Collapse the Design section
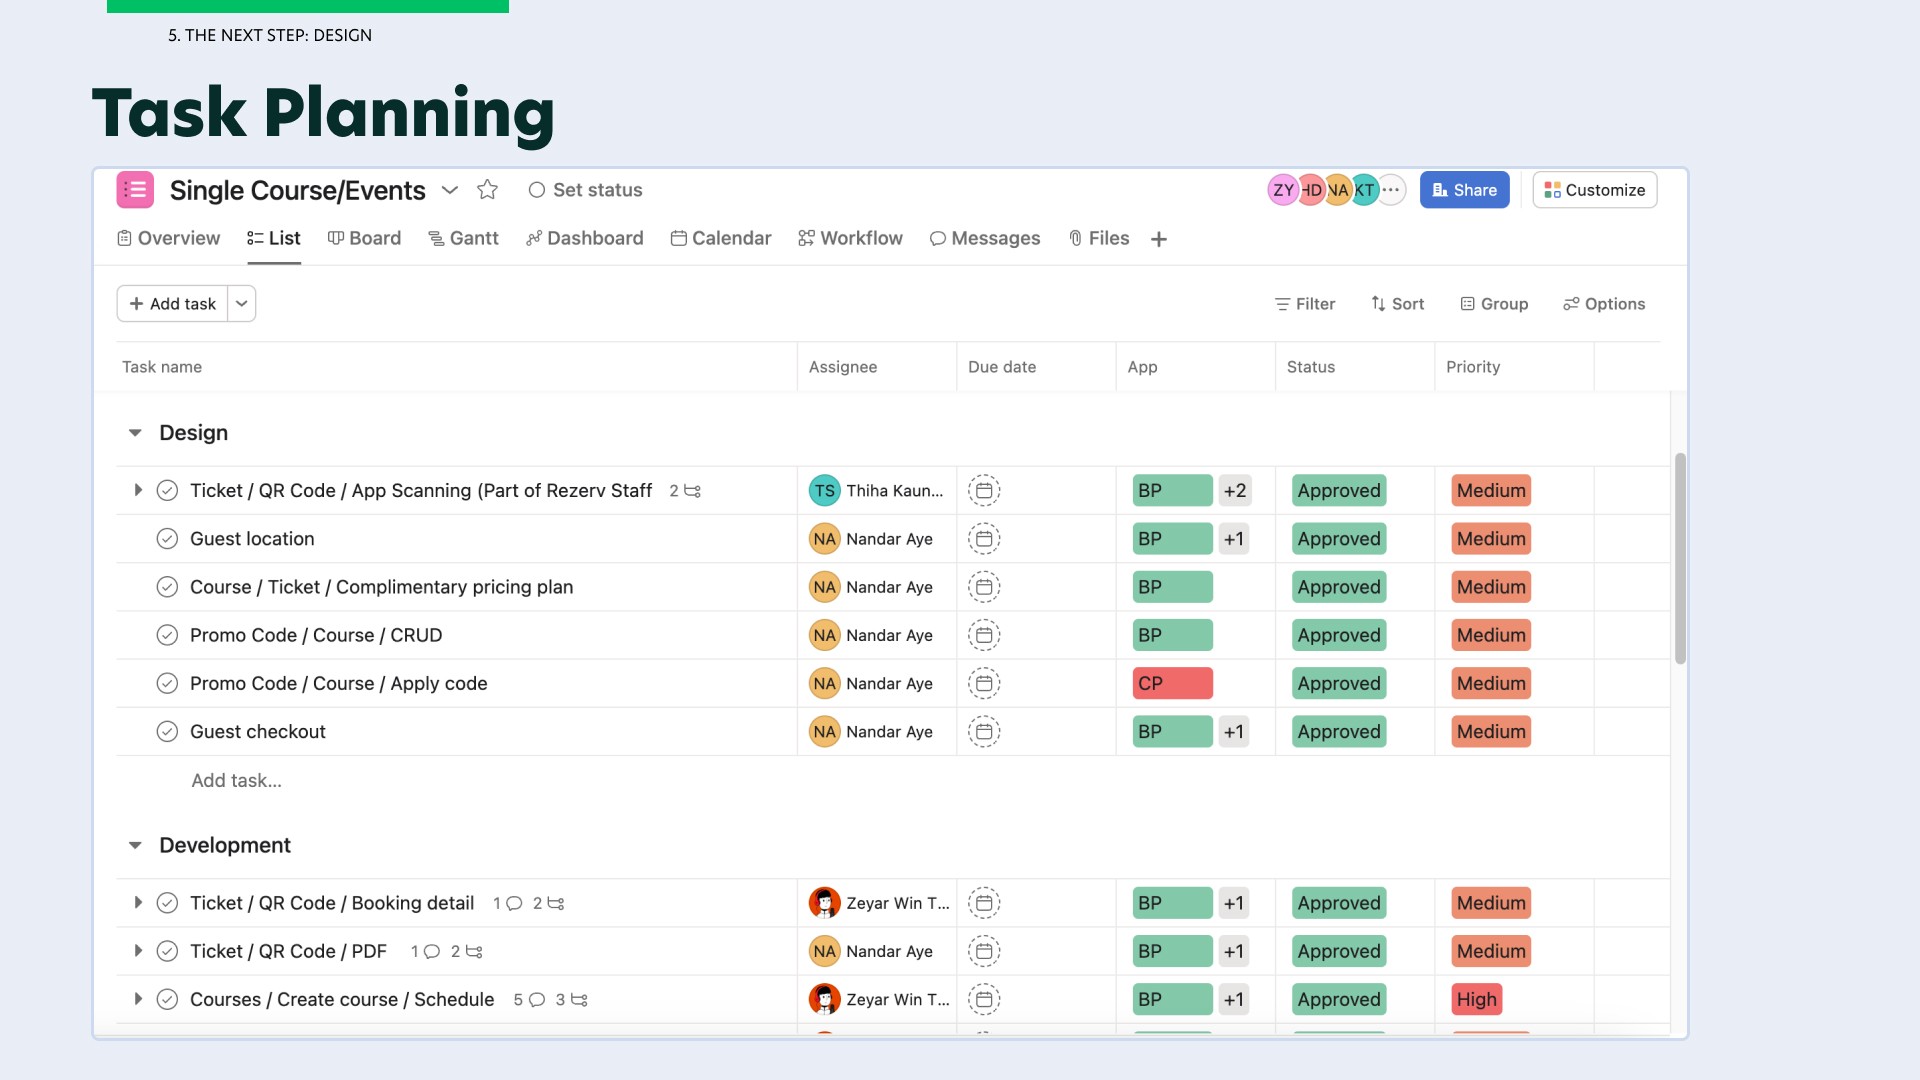The image size is (1920, 1080). 135,433
